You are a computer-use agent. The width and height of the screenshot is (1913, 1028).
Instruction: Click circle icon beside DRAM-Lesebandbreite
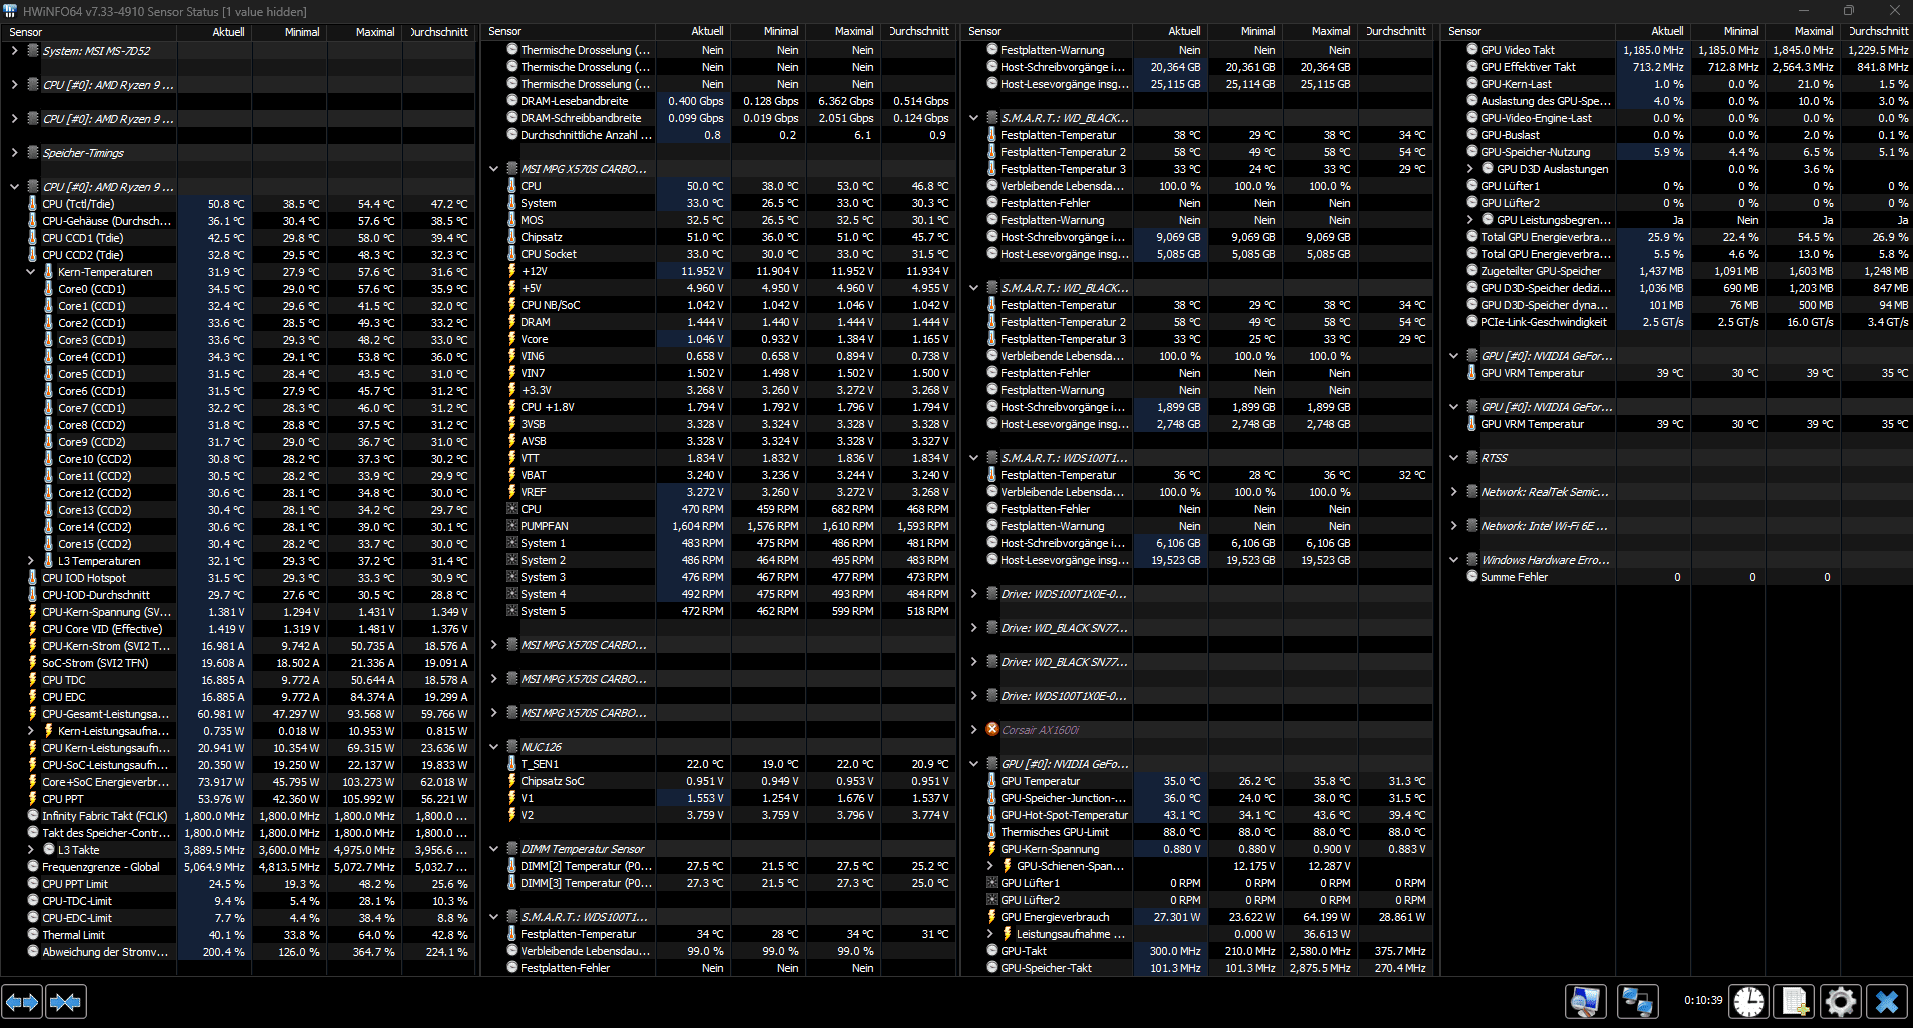512,101
